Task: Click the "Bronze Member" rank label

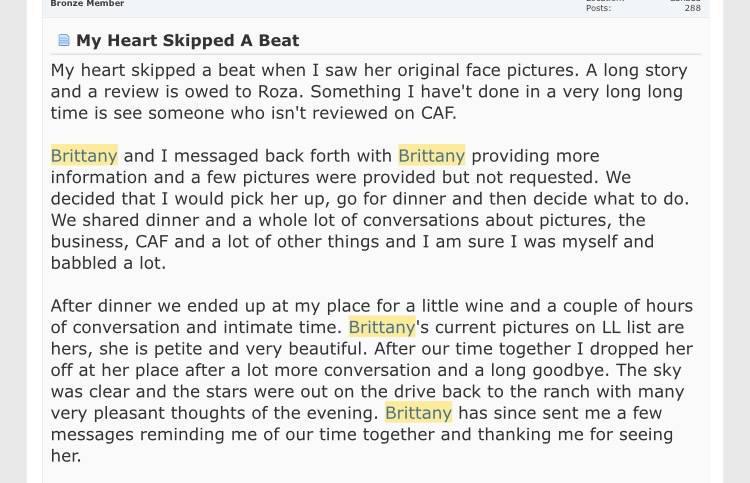Action: click(87, 4)
